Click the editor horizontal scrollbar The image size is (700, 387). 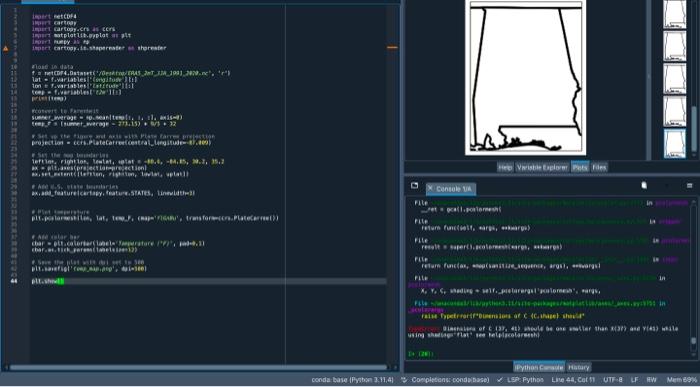[x=198, y=367]
